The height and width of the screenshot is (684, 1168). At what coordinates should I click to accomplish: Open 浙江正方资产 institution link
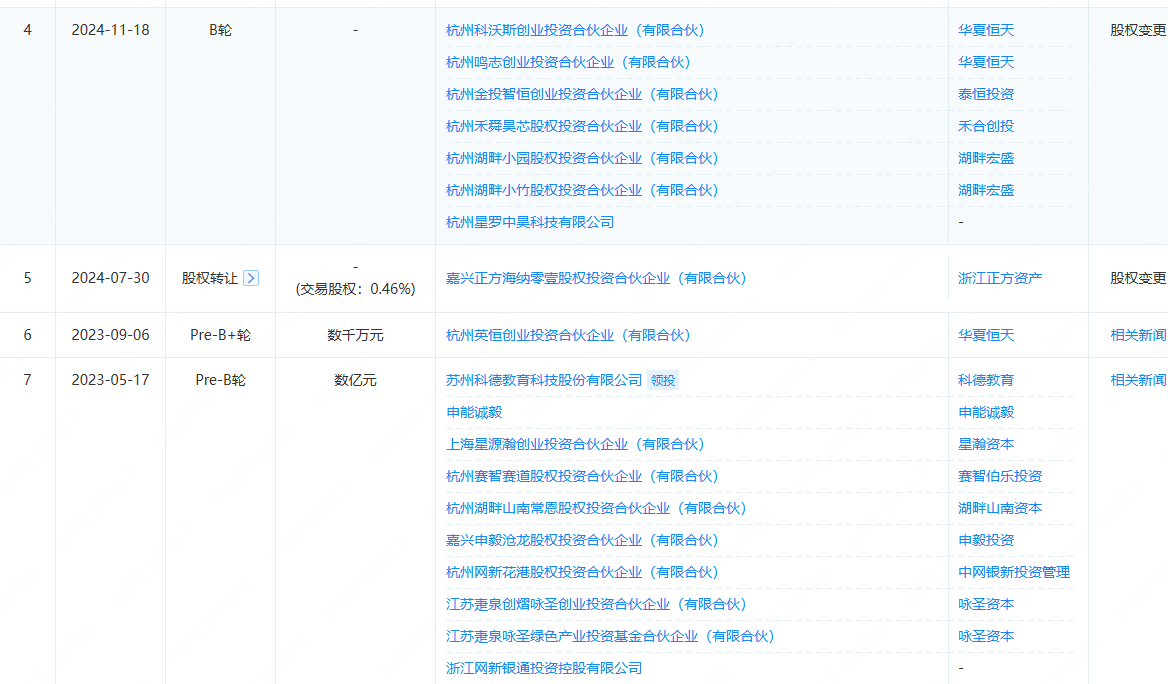pyautogui.click(x=1000, y=279)
